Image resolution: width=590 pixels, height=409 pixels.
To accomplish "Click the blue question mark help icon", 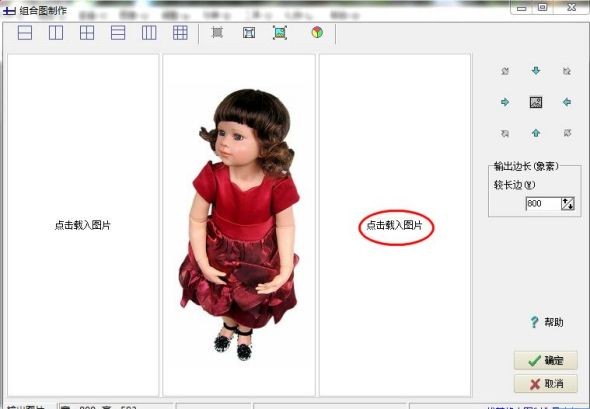I will click(x=534, y=322).
